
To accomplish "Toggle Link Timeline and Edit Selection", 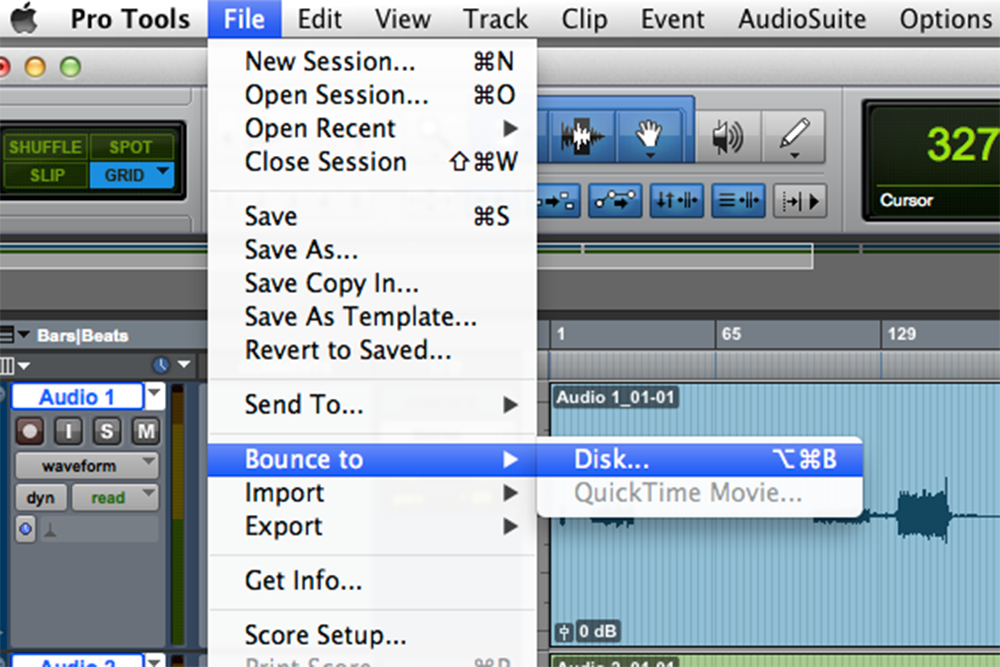I will 676,202.
